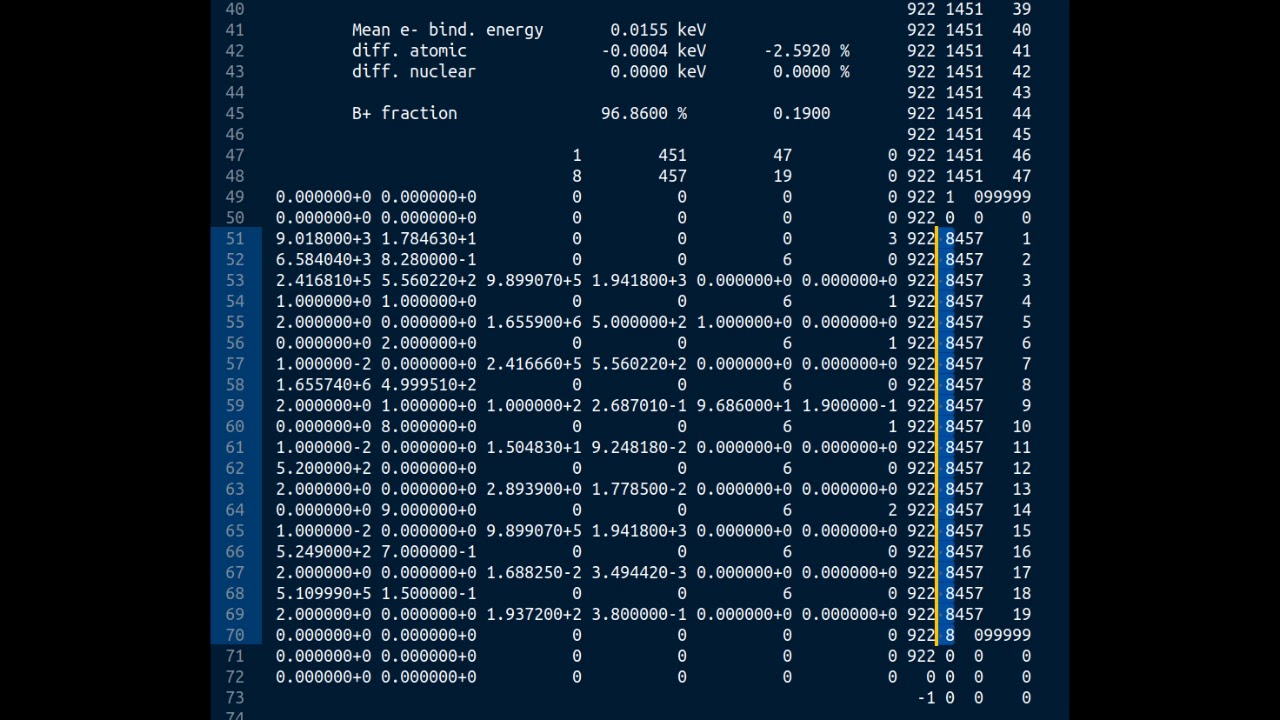Click the number 19 on line 48

pyautogui.click(x=782, y=176)
